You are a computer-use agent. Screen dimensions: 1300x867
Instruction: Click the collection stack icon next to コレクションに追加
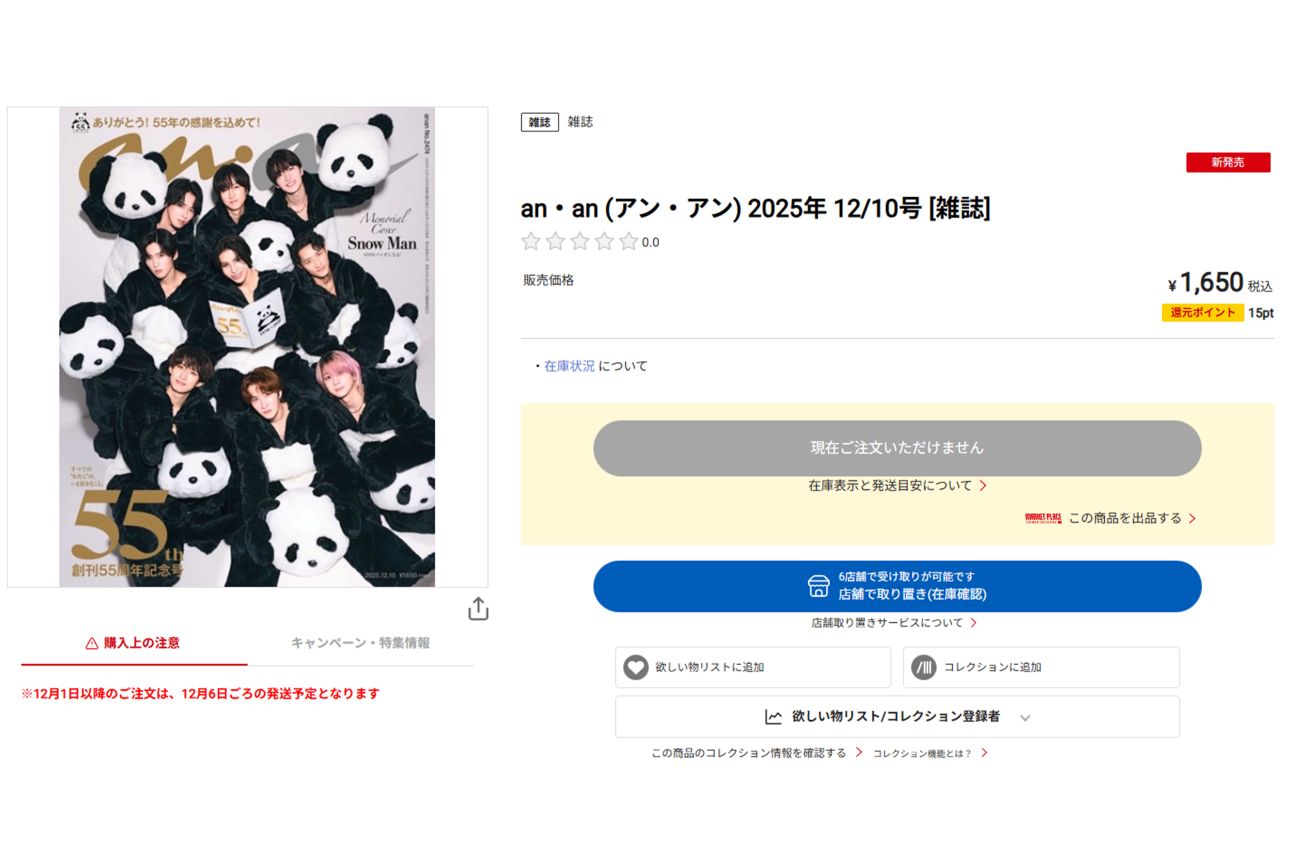(x=925, y=667)
